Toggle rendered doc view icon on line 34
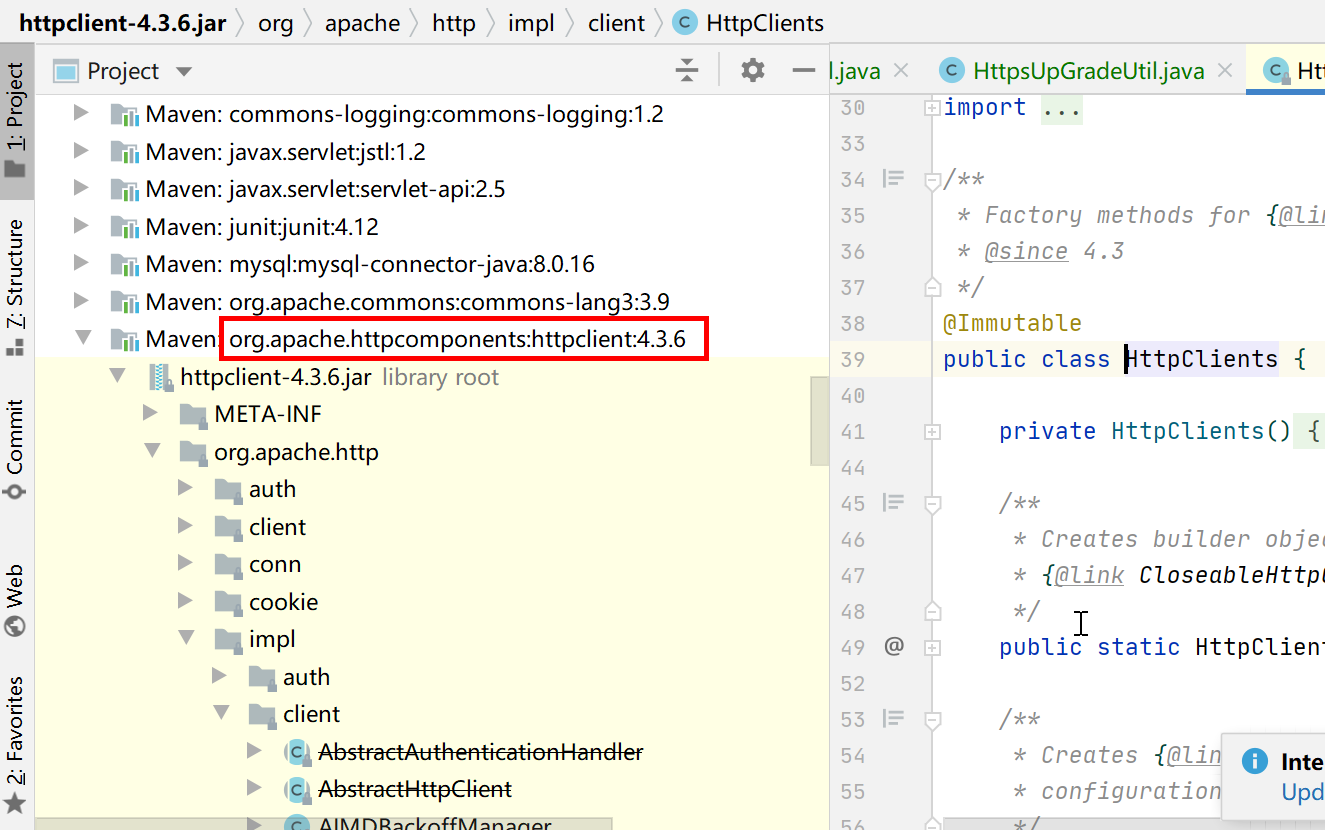The image size is (1325, 830). click(893, 179)
